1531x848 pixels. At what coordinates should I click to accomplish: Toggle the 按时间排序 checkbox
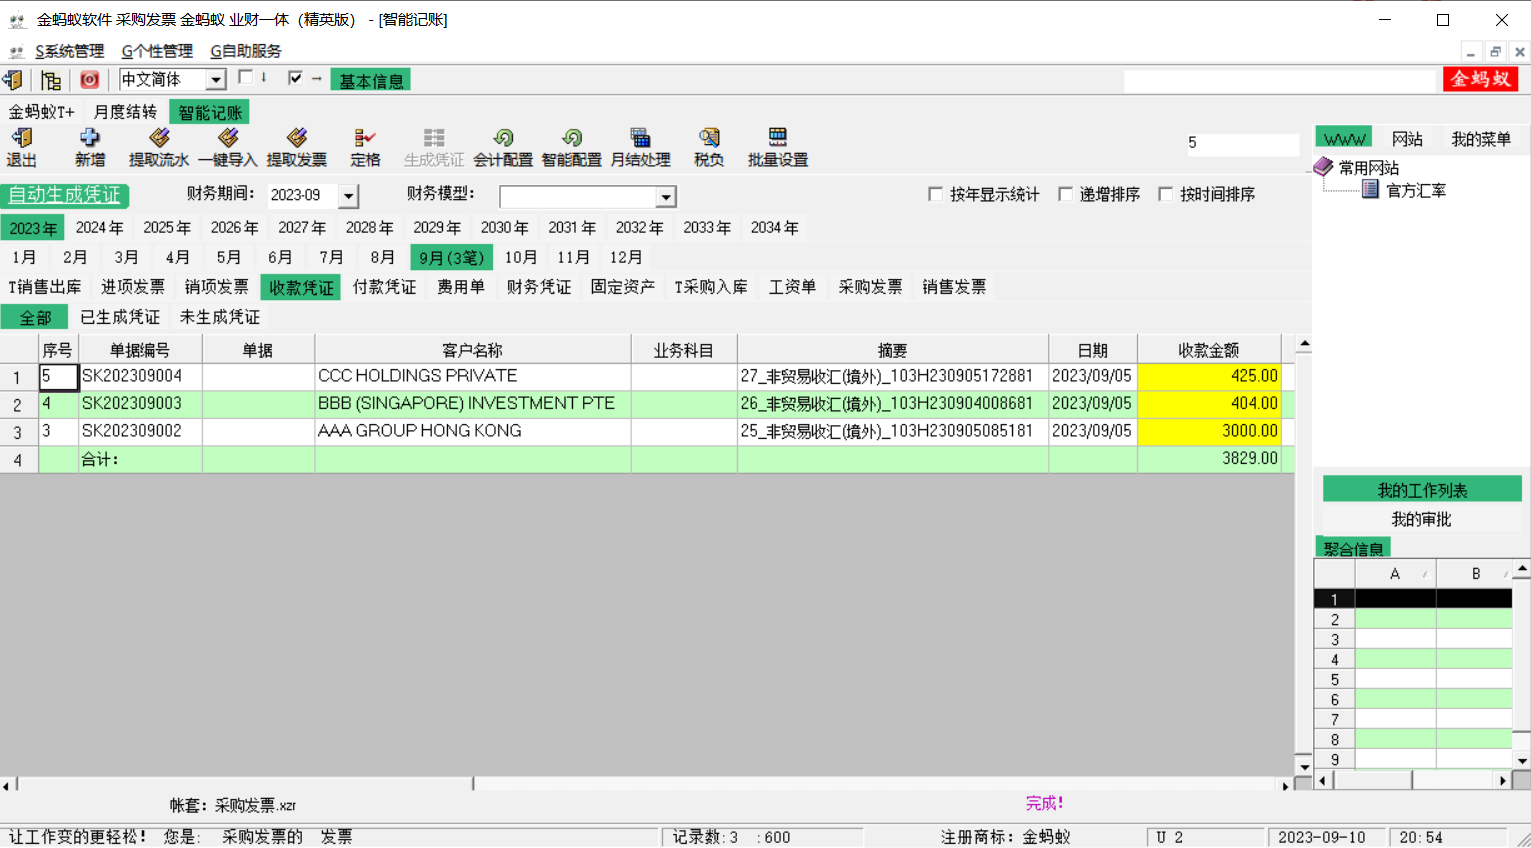[x=1166, y=194]
